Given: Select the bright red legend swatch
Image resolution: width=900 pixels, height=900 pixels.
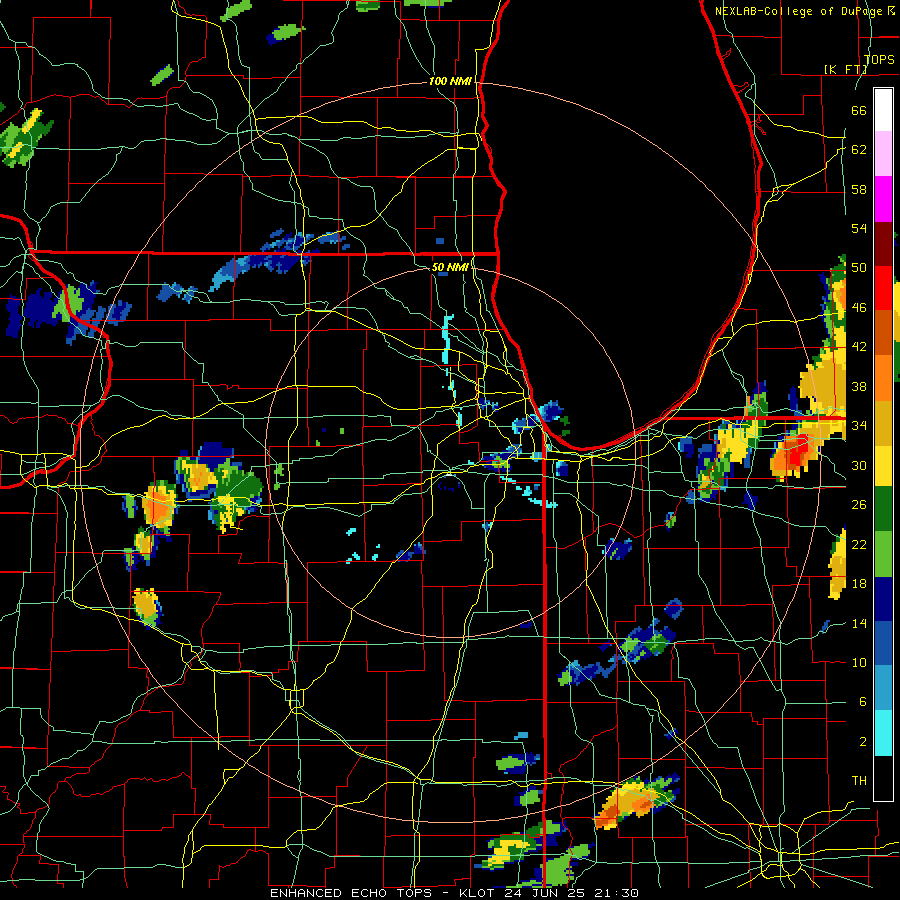Looking at the screenshot, I should point(883,288).
